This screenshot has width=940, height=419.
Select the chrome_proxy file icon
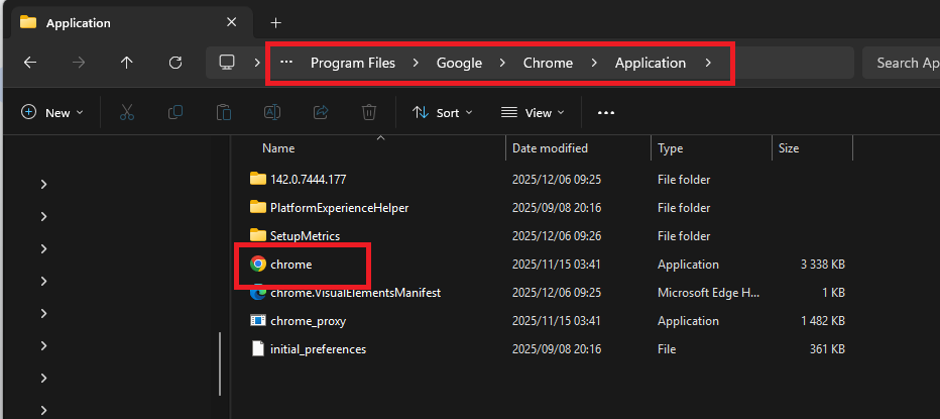coord(258,321)
